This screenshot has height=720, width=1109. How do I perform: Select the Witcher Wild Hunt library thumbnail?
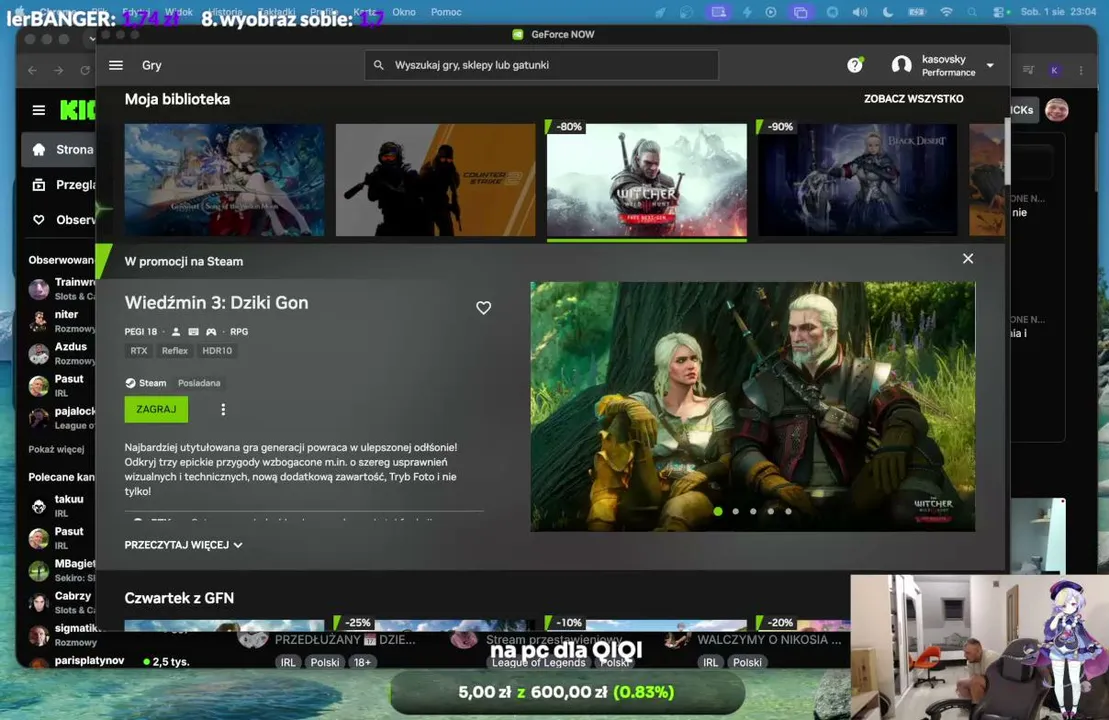tap(646, 180)
